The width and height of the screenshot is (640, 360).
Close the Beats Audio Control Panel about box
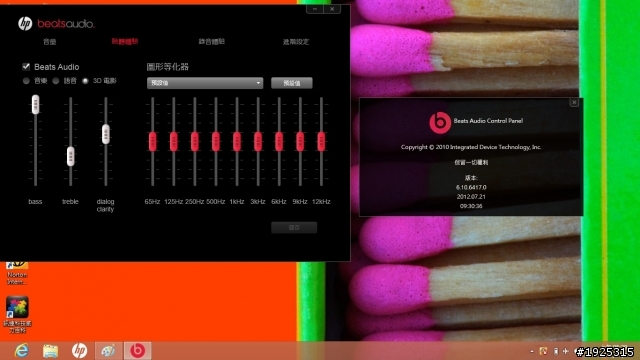(574, 102)
